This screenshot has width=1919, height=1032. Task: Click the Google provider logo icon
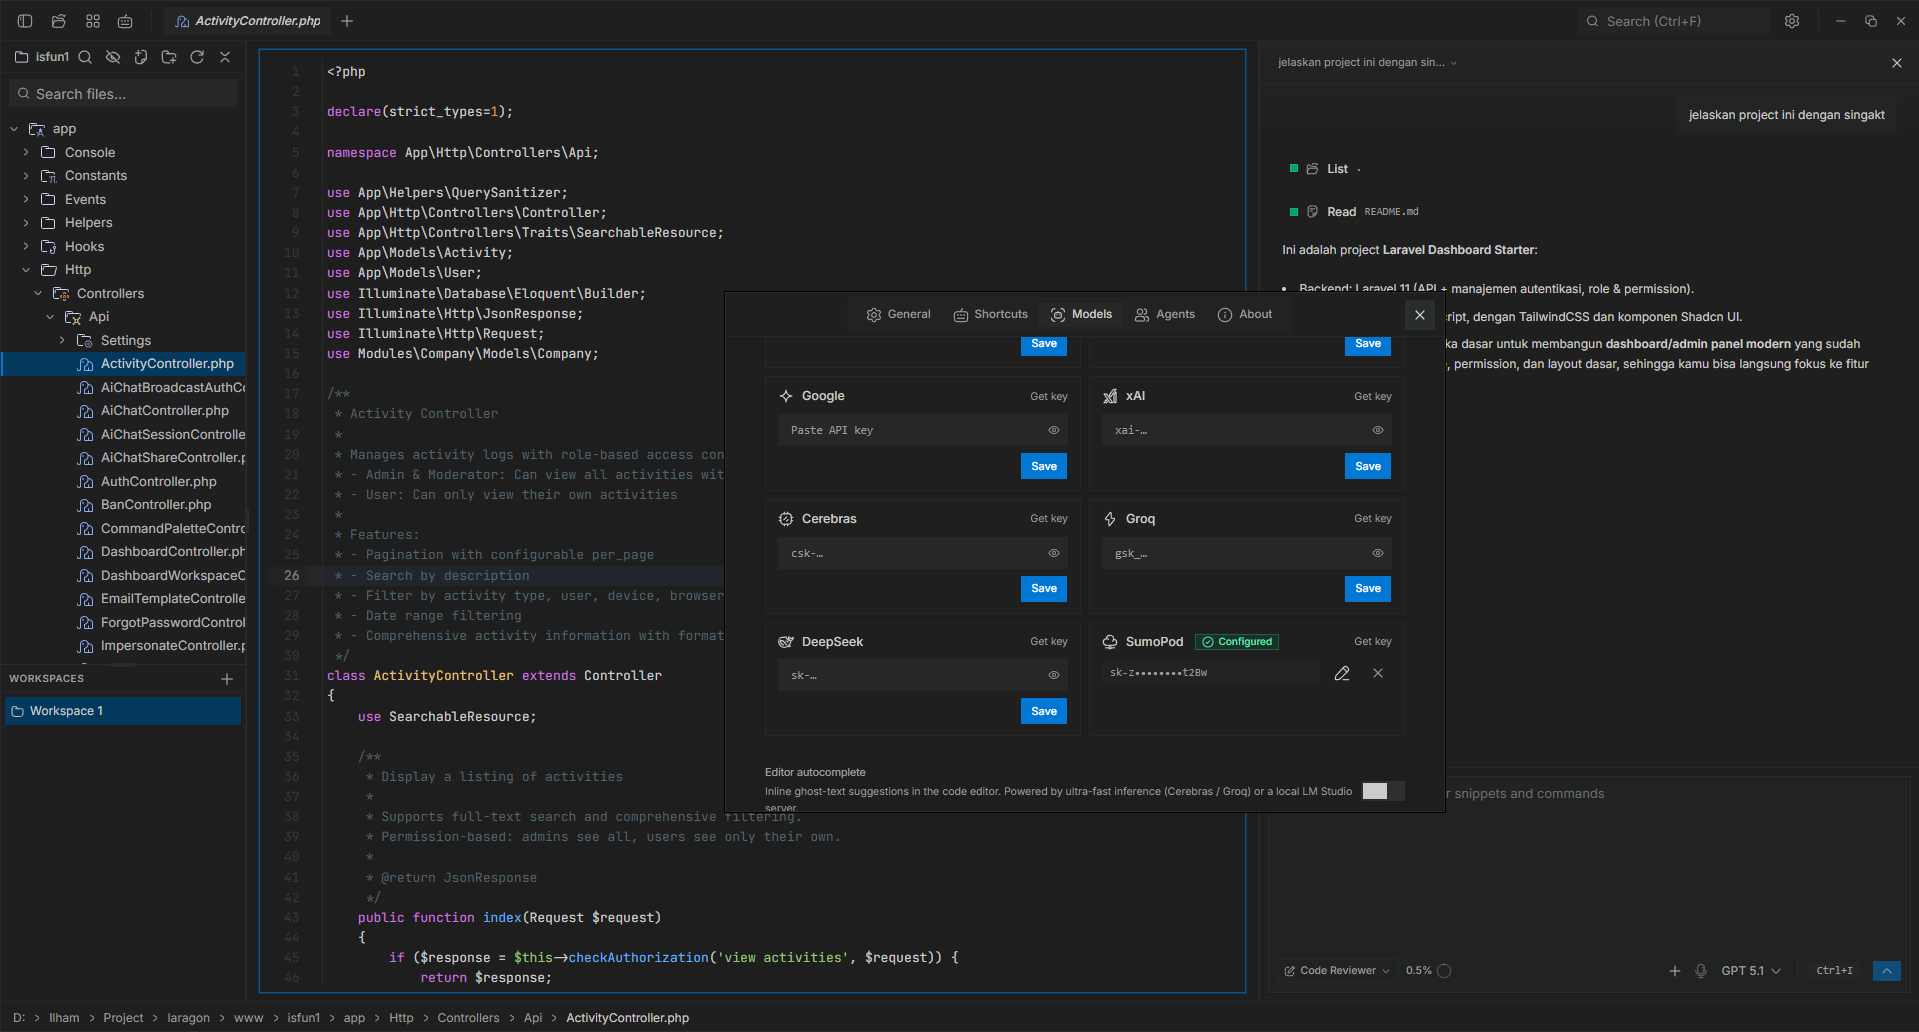pyautogui.click(x=786, y=396)
